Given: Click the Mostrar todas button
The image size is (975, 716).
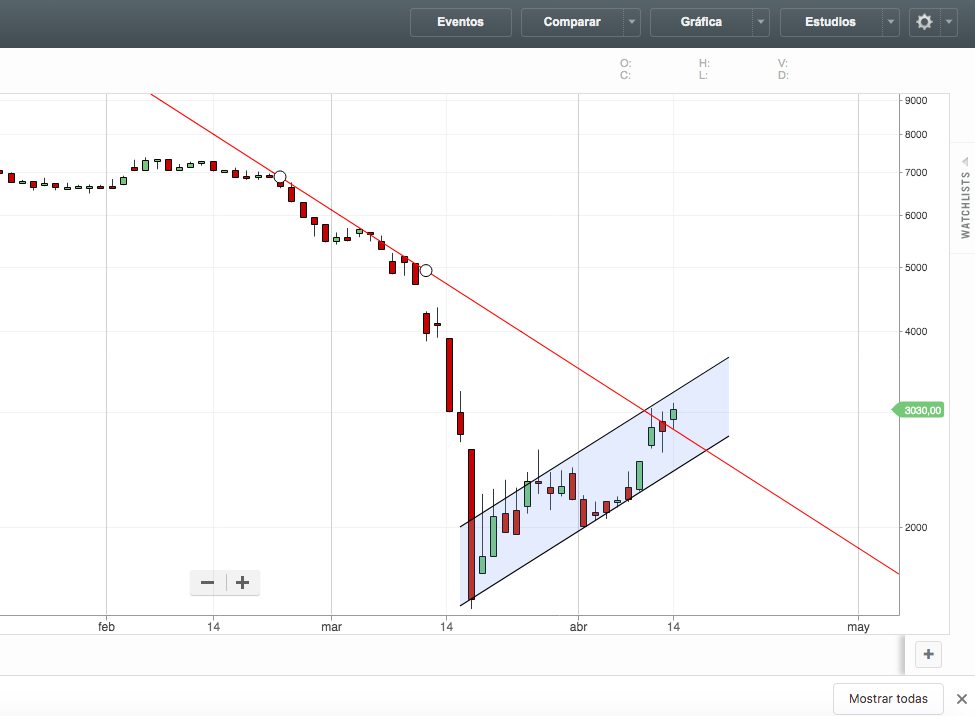Looking at the screenshot, I should (x=888, y=699).
